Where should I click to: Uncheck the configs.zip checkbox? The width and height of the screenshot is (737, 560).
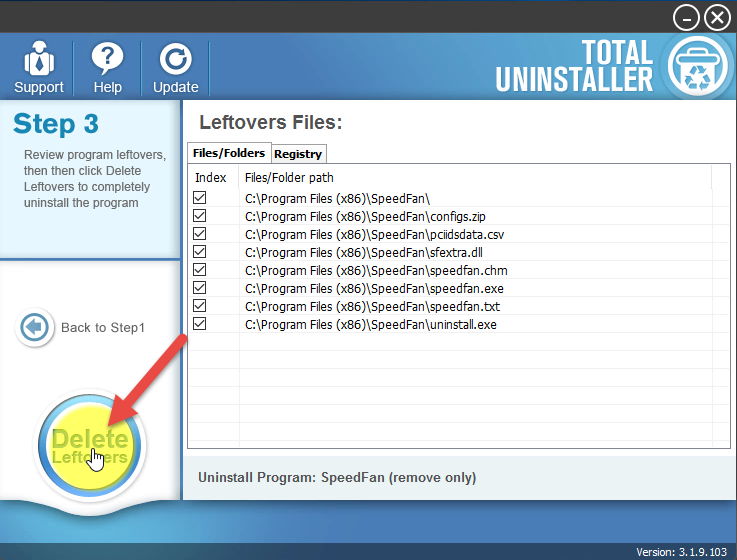199,215
